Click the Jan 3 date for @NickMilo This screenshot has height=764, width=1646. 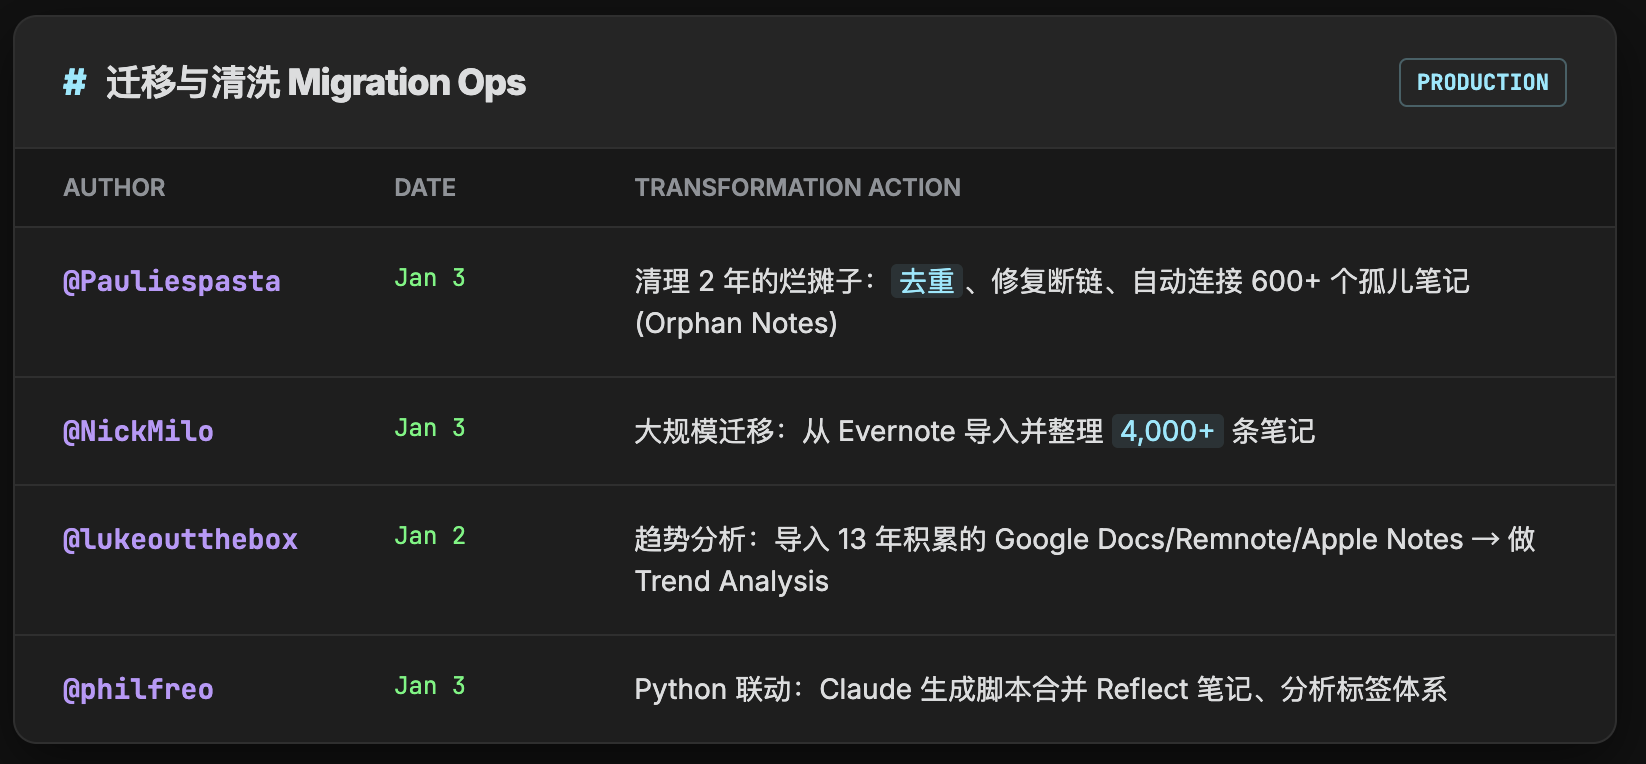pyautogui.click(x=430, y=429)
